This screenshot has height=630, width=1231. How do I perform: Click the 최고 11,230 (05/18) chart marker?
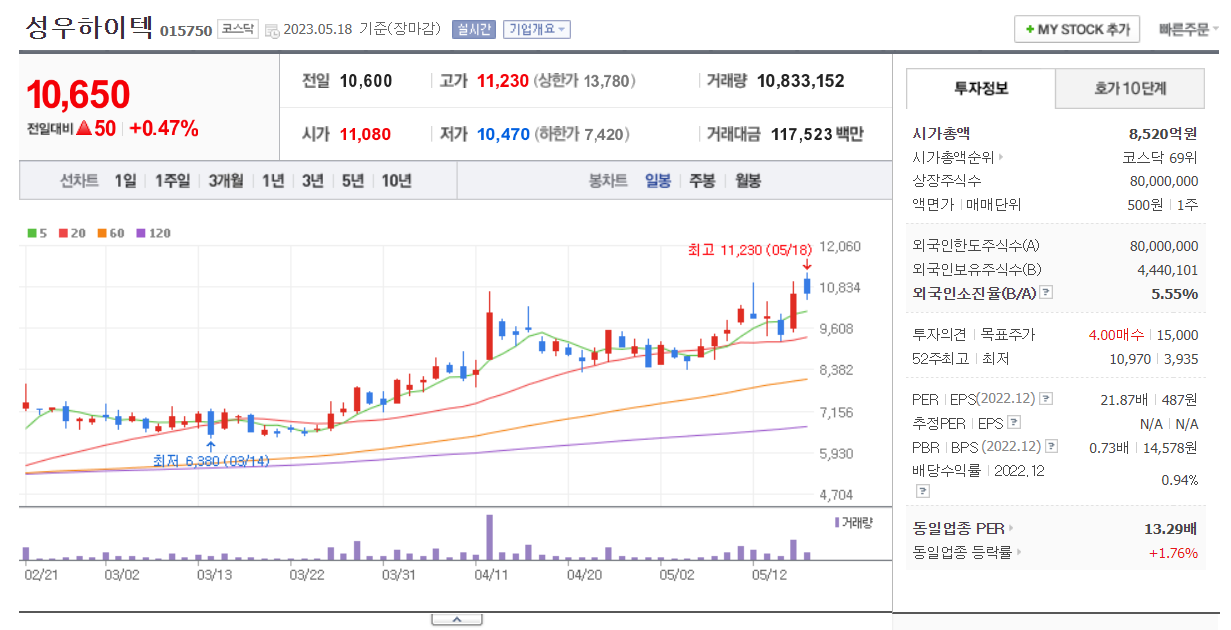[750, 250]
